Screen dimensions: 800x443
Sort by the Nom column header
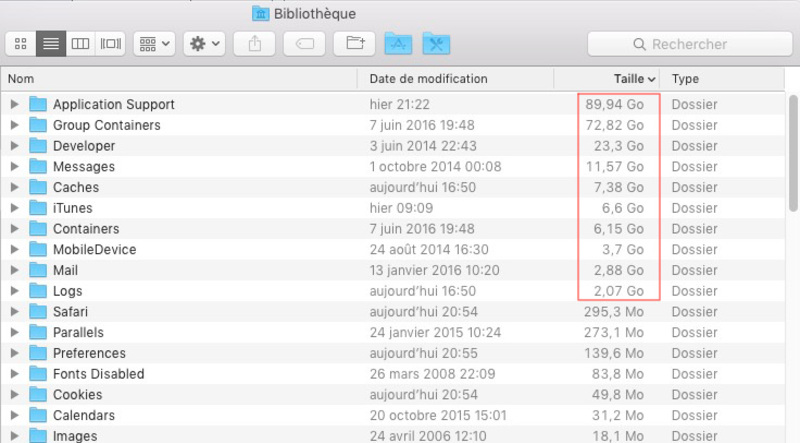179,79
